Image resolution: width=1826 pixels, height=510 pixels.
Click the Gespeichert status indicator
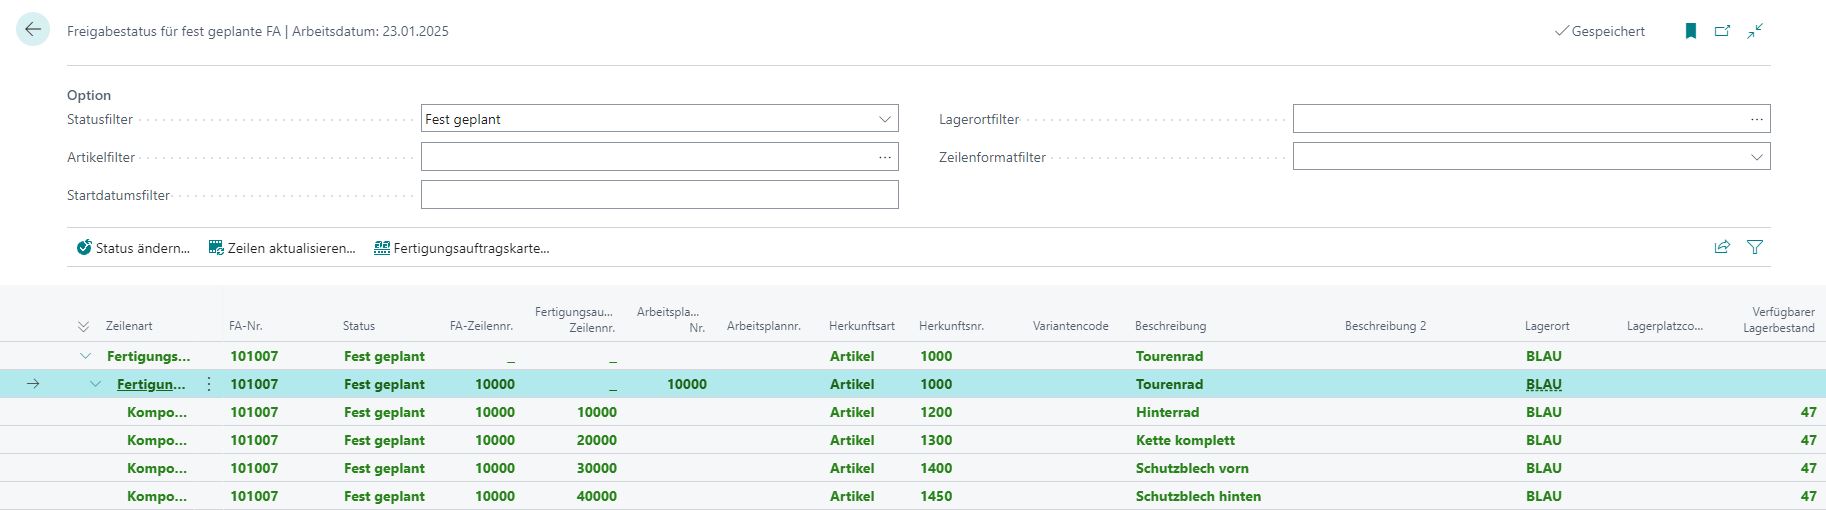(1600, 31)
